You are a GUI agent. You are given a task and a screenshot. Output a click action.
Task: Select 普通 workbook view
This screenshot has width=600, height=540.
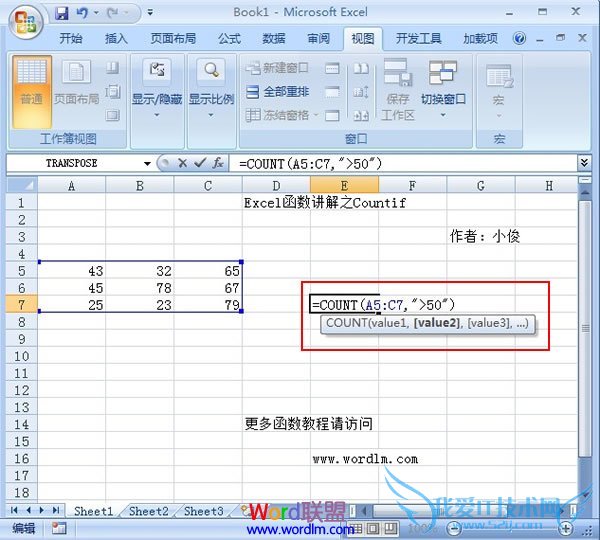coord(32,92)
